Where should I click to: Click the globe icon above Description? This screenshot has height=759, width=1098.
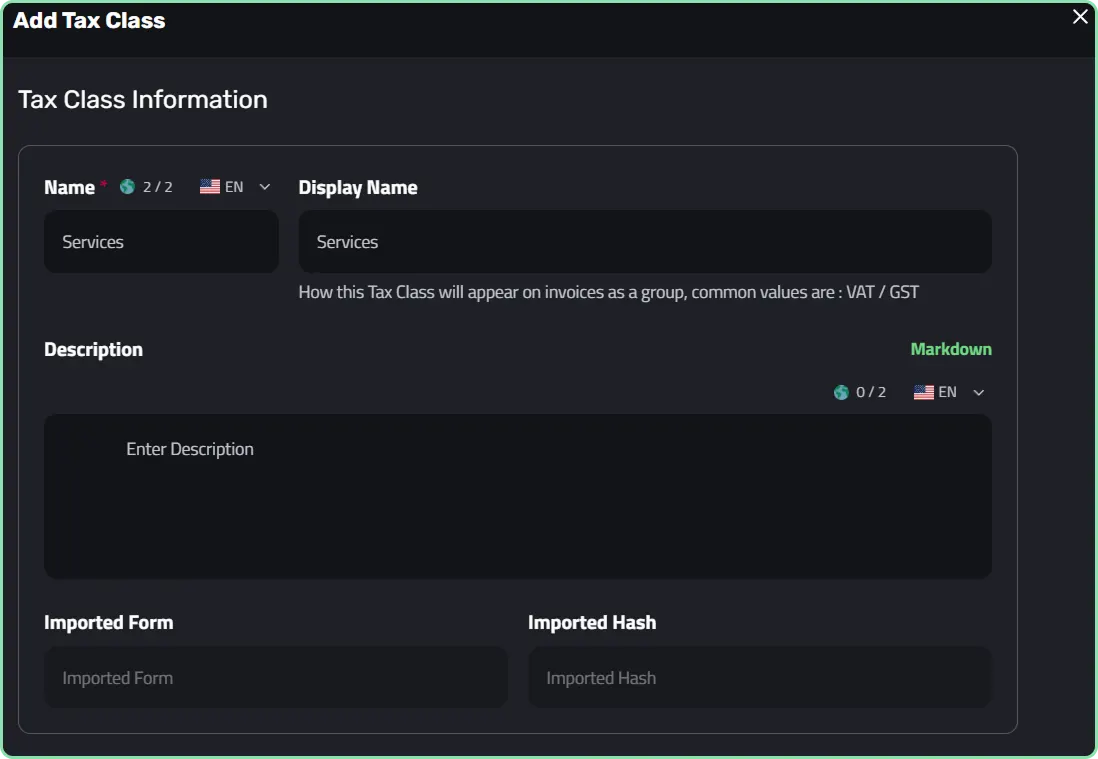(x=841, y=392)
